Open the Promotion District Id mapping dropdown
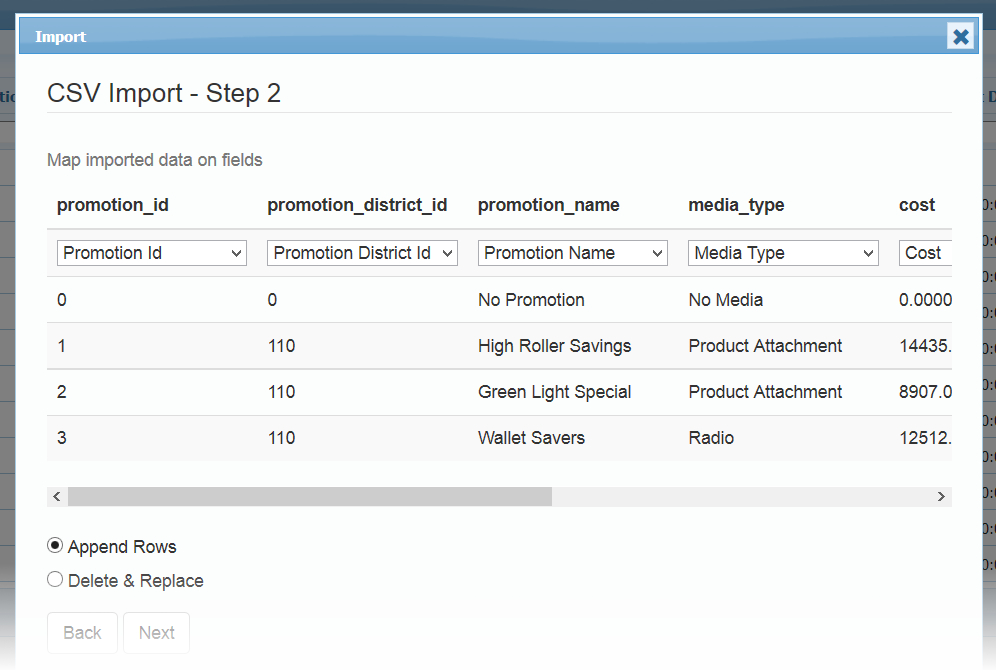Image resolution: width=996 pixels, height=670 pixels. [x=362, y=253]
